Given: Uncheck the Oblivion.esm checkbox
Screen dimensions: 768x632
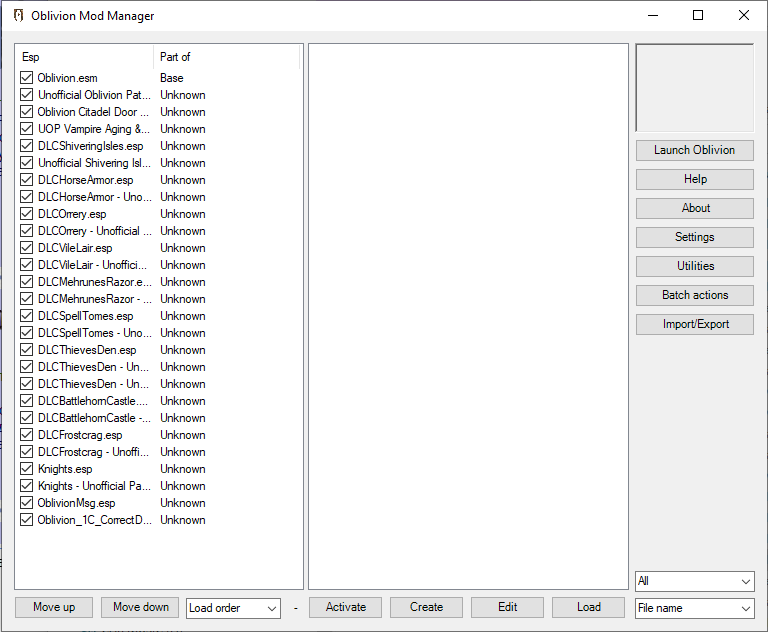Looking at the screenshot, I should 26,77.
